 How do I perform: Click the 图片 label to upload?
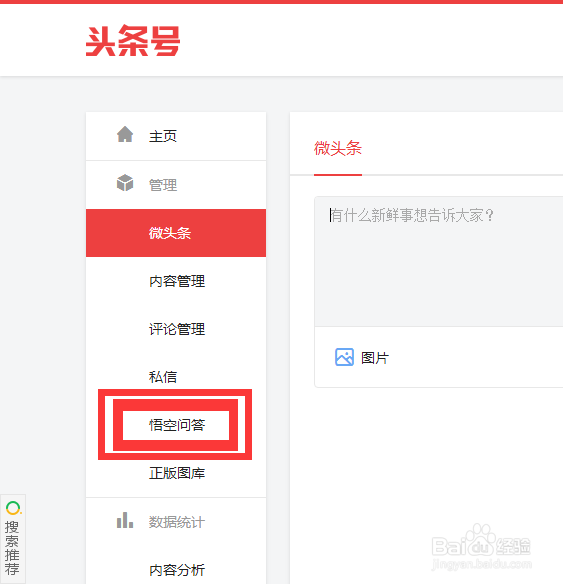375,358
